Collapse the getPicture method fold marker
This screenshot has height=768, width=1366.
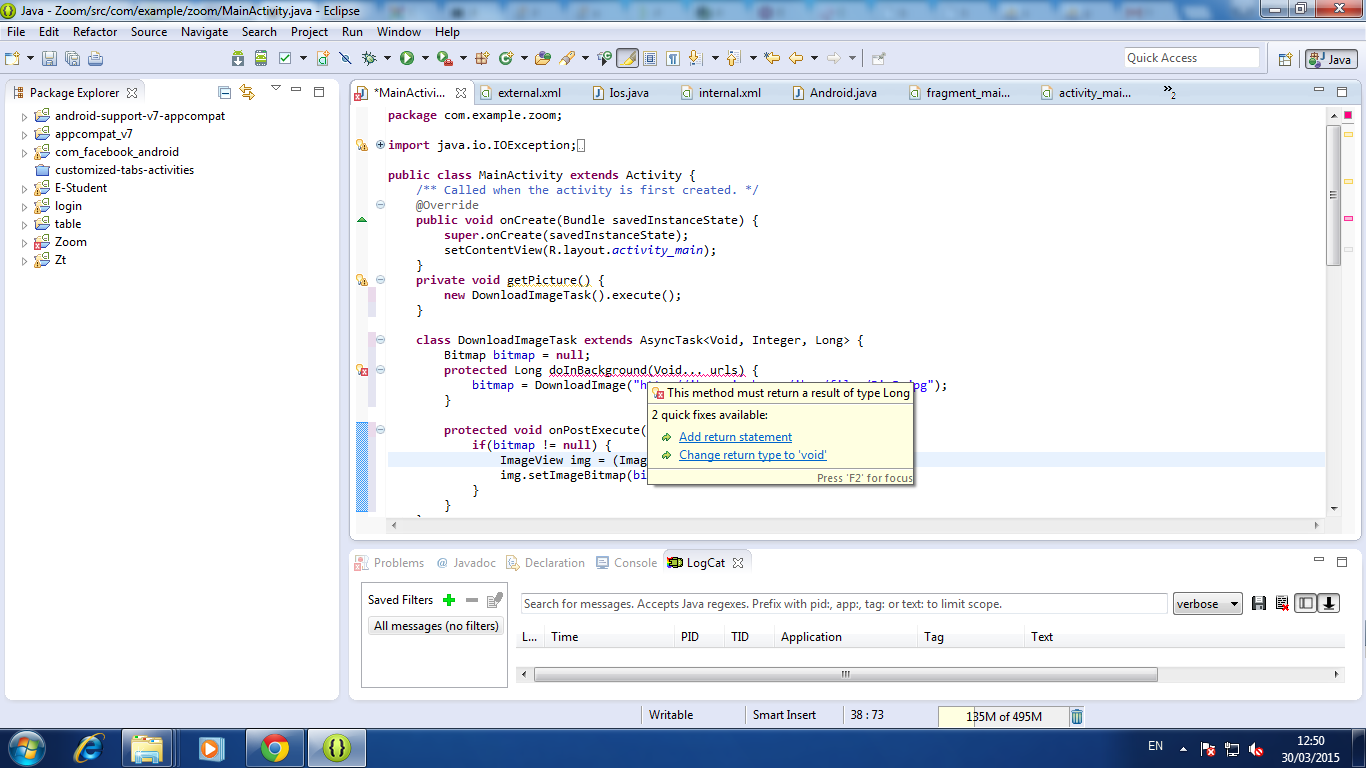click(380, 280)
